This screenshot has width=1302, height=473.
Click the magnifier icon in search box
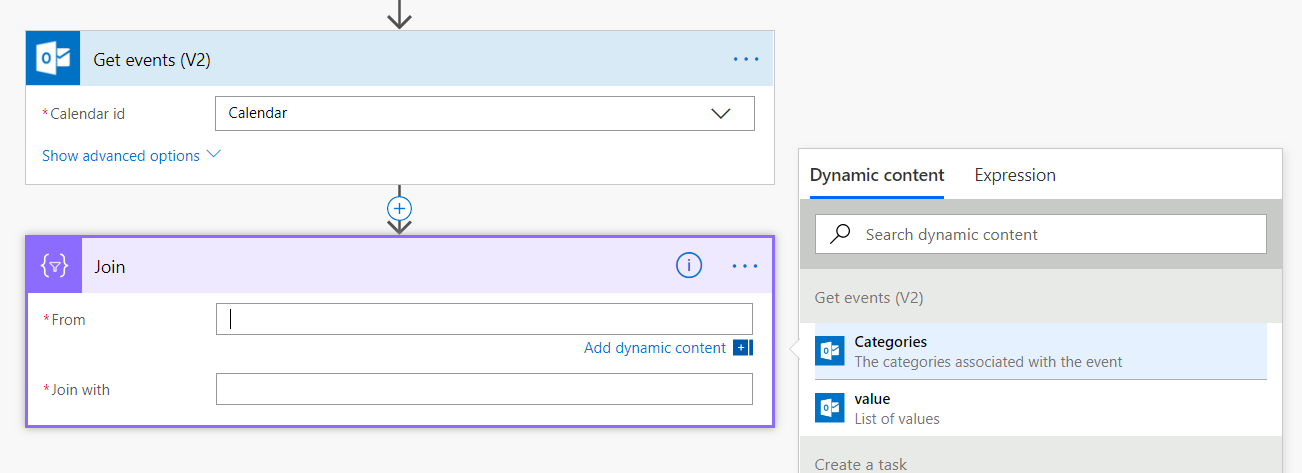click(x=841, y=234)
